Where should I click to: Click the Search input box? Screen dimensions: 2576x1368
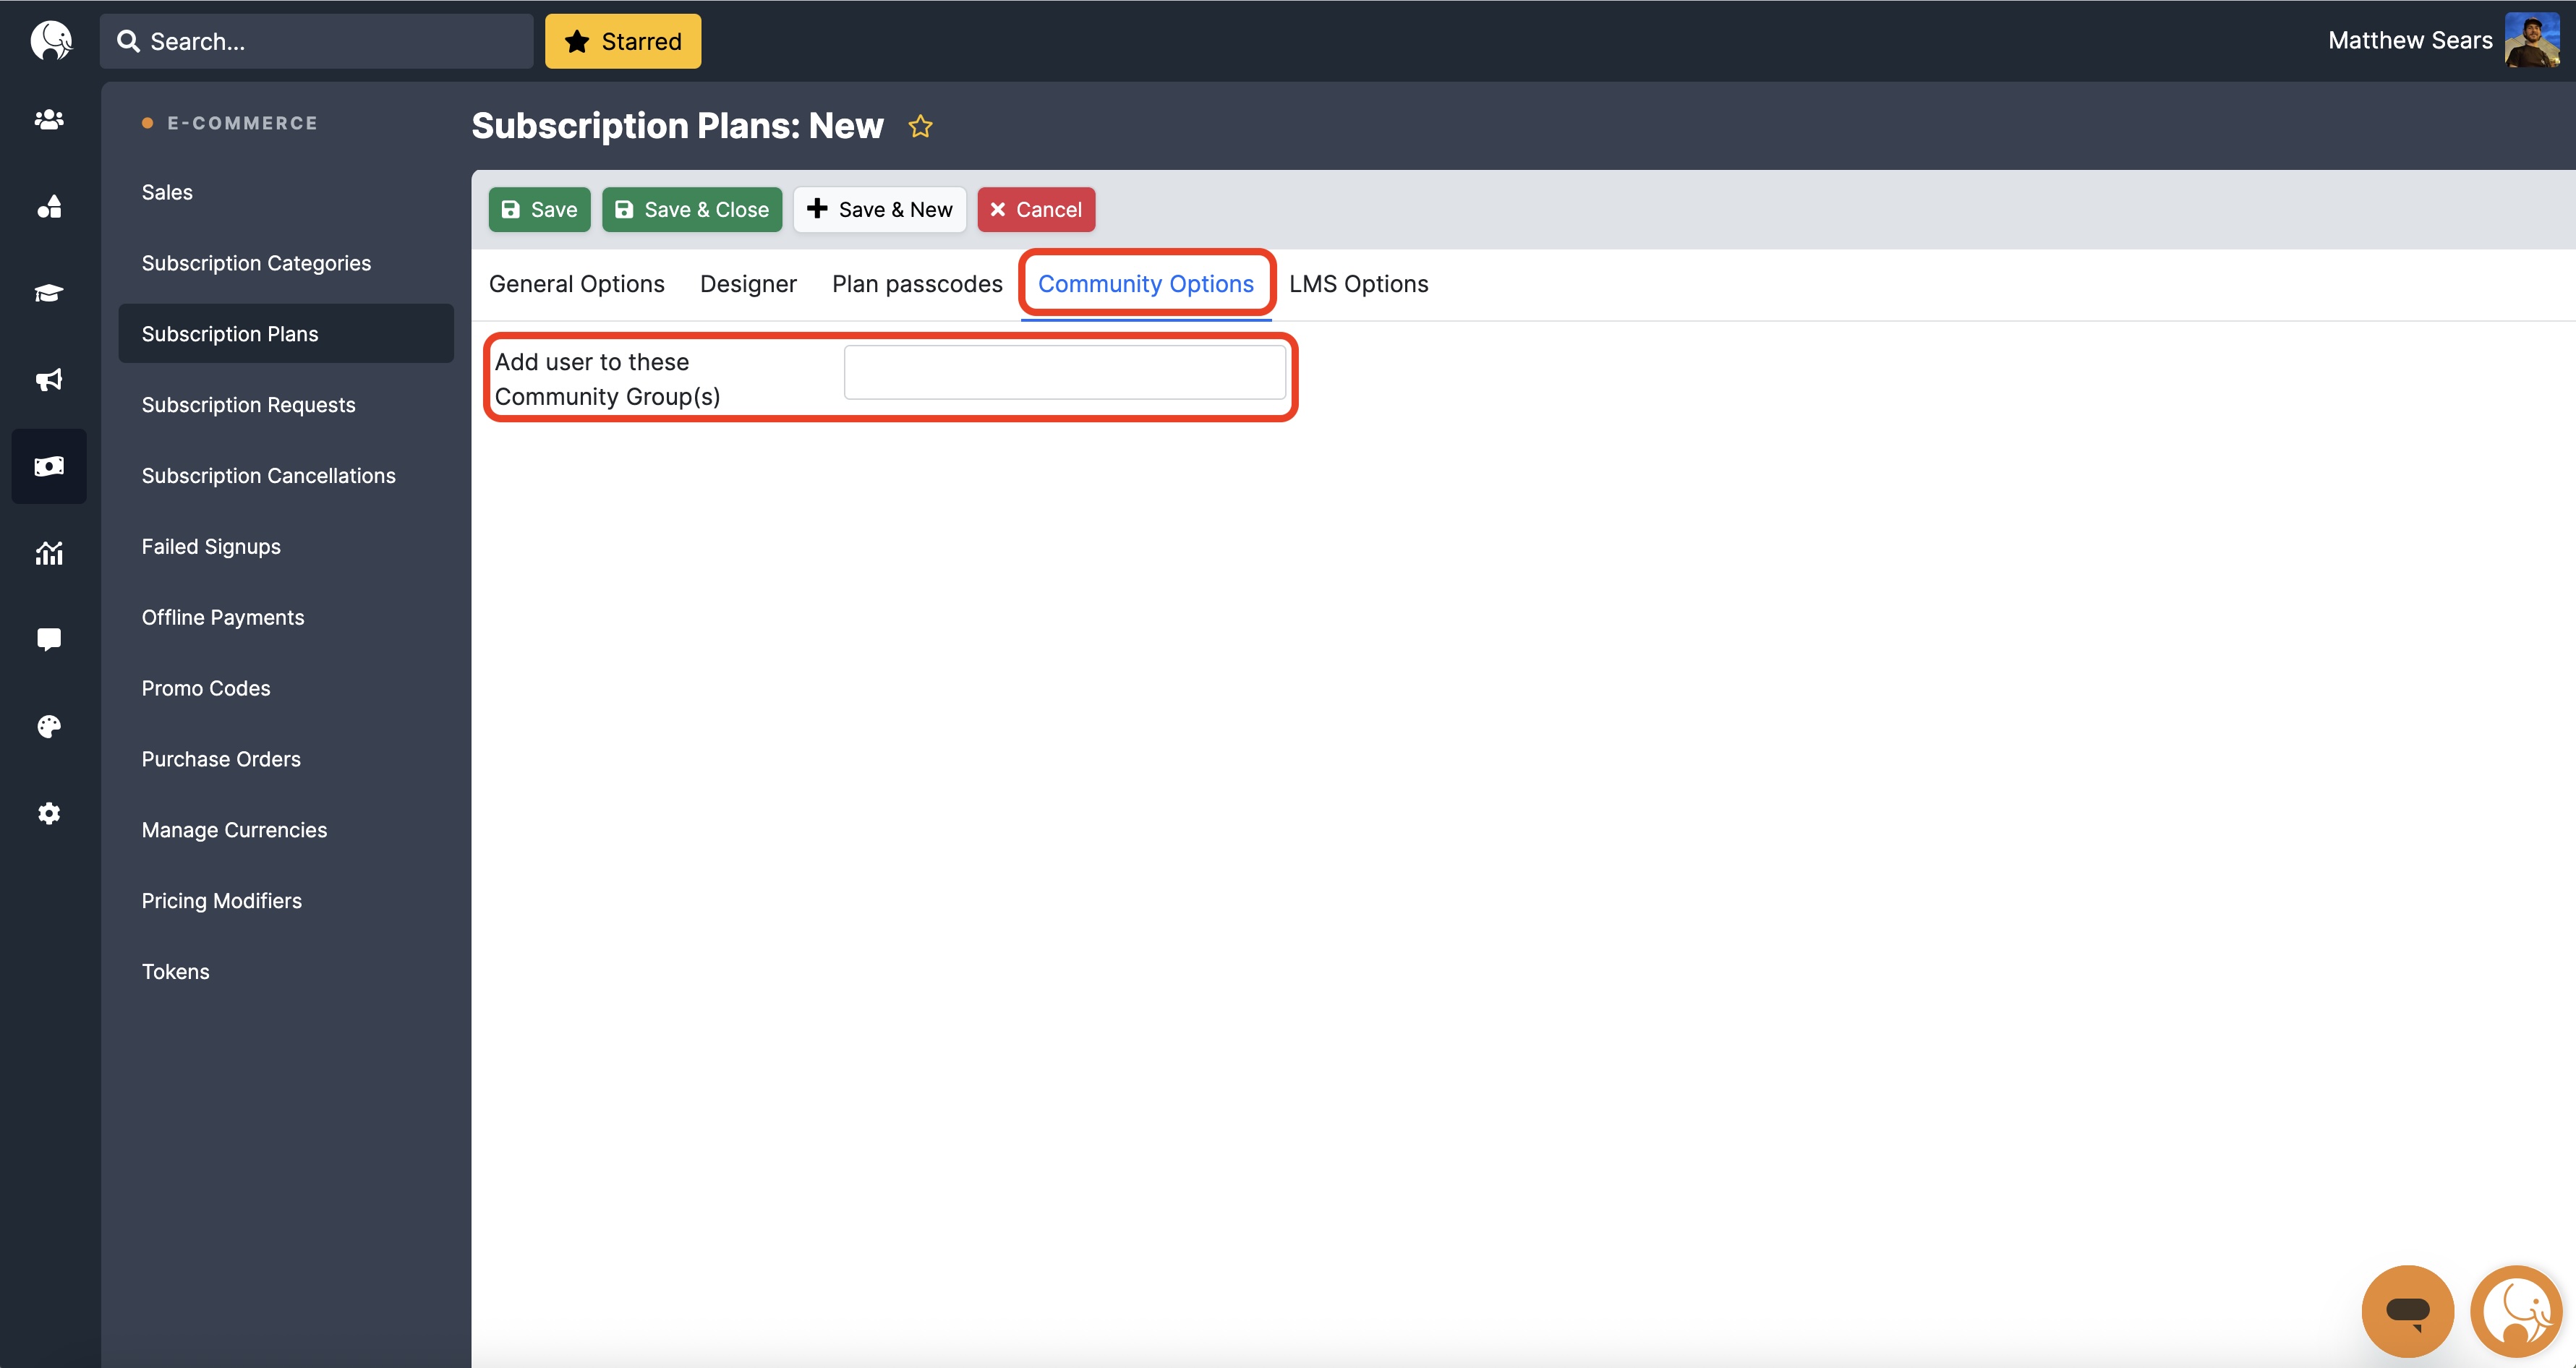click(316, 41)
